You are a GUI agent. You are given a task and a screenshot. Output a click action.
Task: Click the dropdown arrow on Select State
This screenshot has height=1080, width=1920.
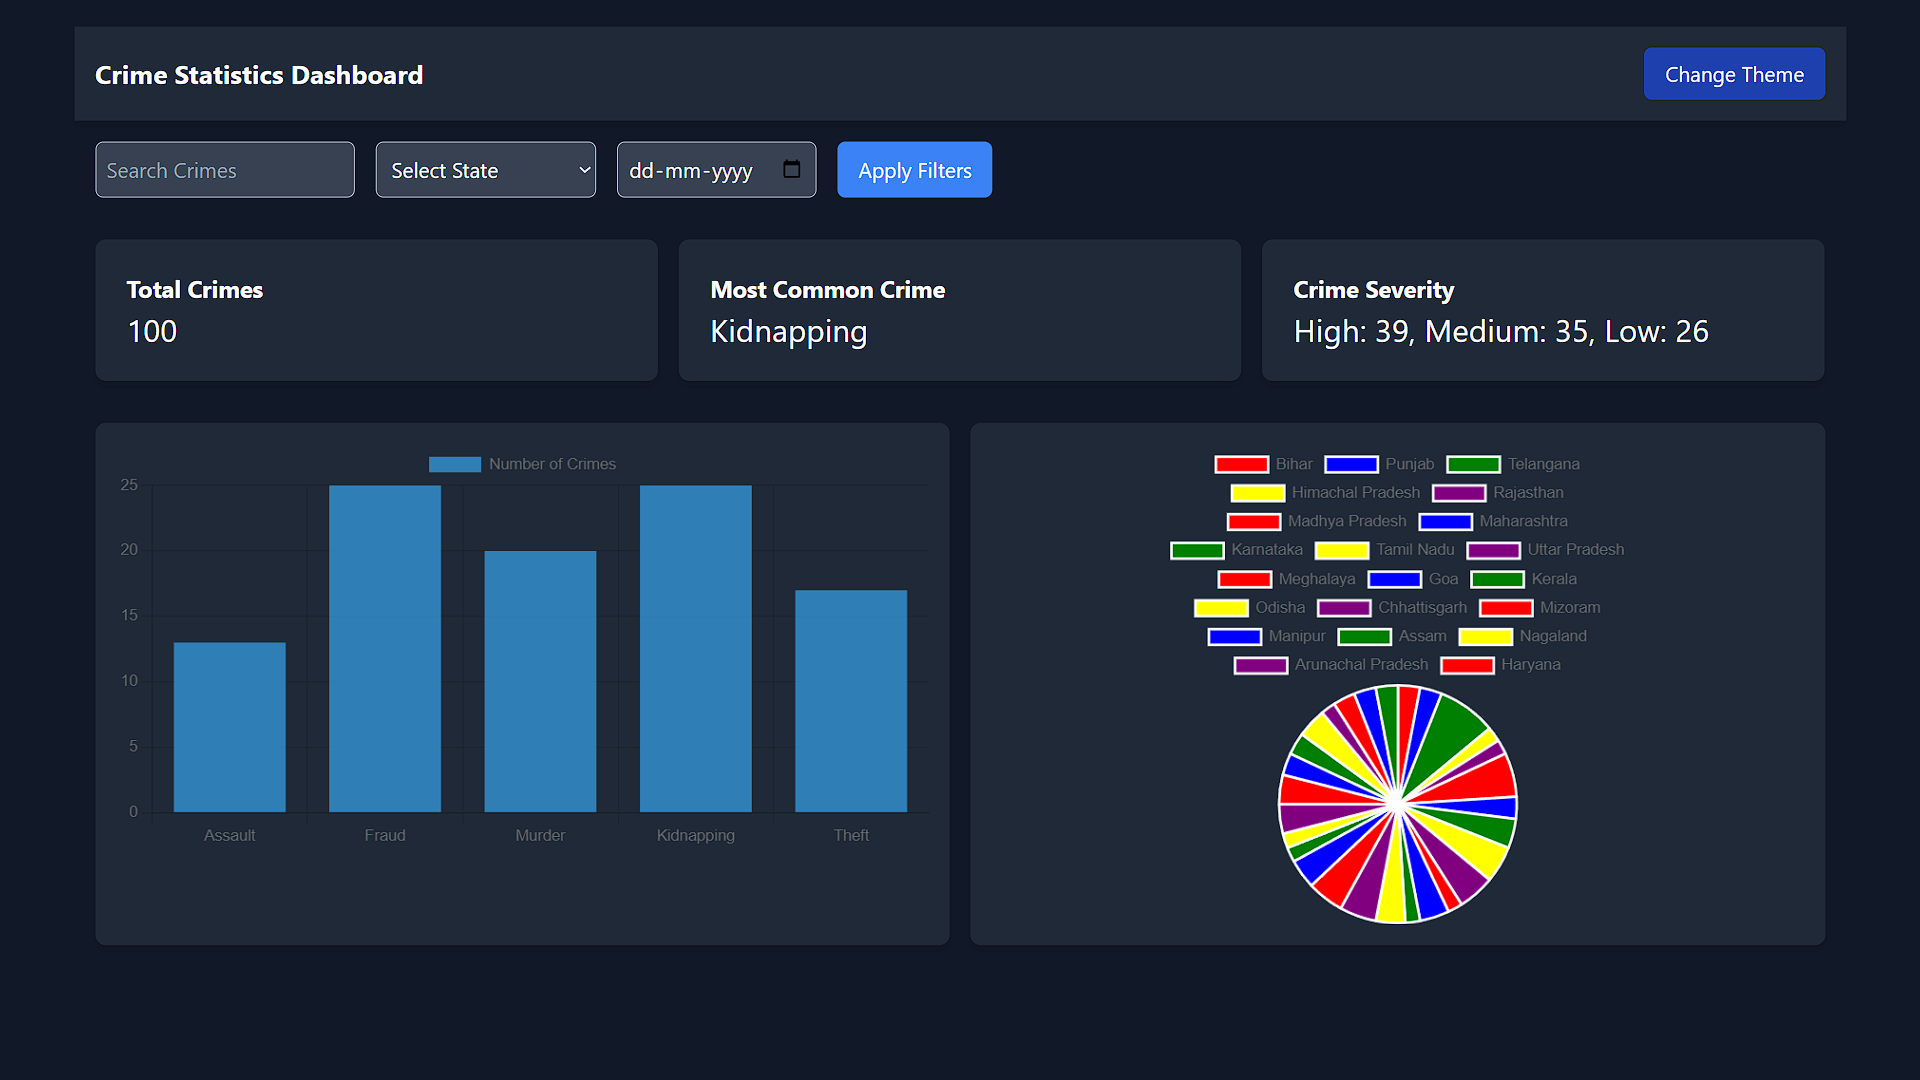[584, 170]
